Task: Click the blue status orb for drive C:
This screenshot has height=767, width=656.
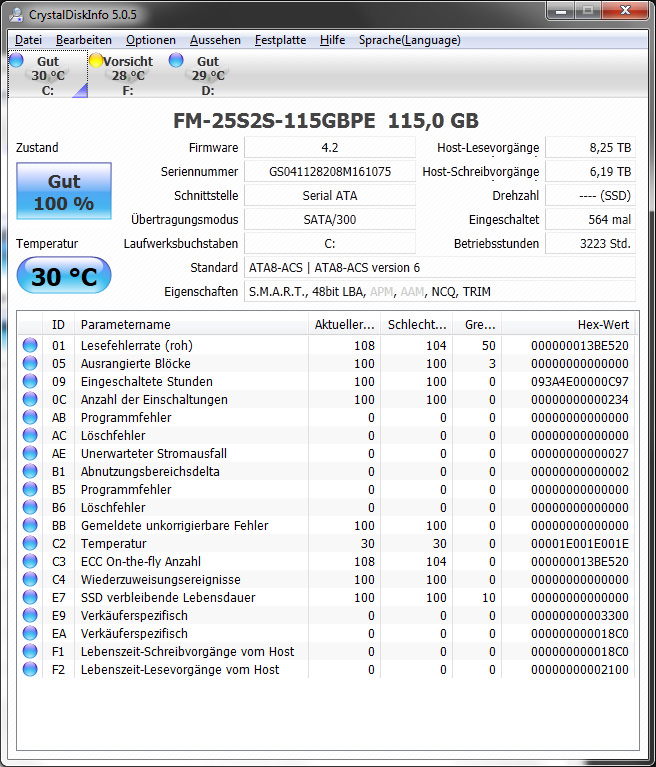Action: pyautogui.click(x=16, y=60)
